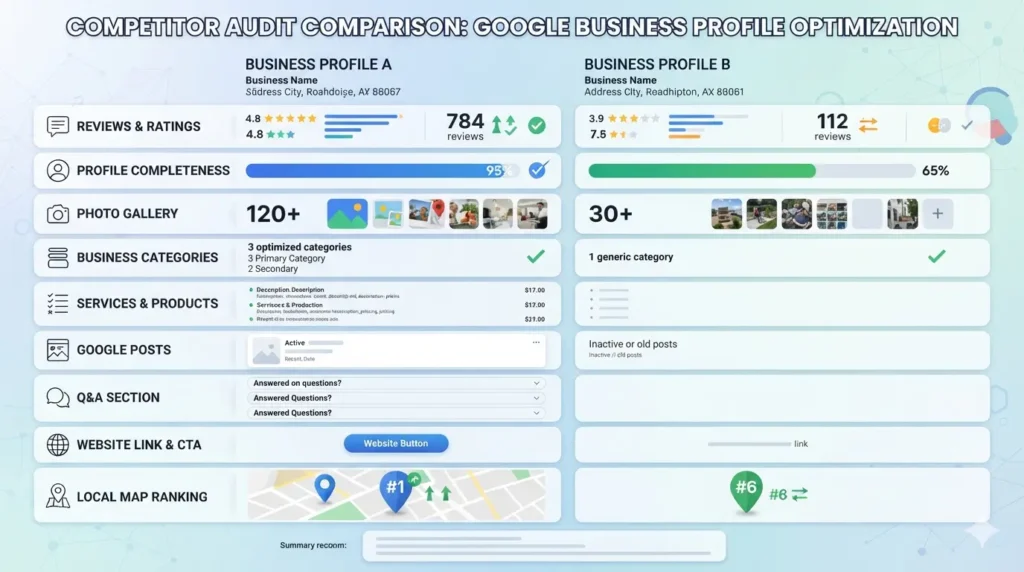Open the blank Profile B photo placeholder
The image size is (1024, 572).
tap(867, 214)
